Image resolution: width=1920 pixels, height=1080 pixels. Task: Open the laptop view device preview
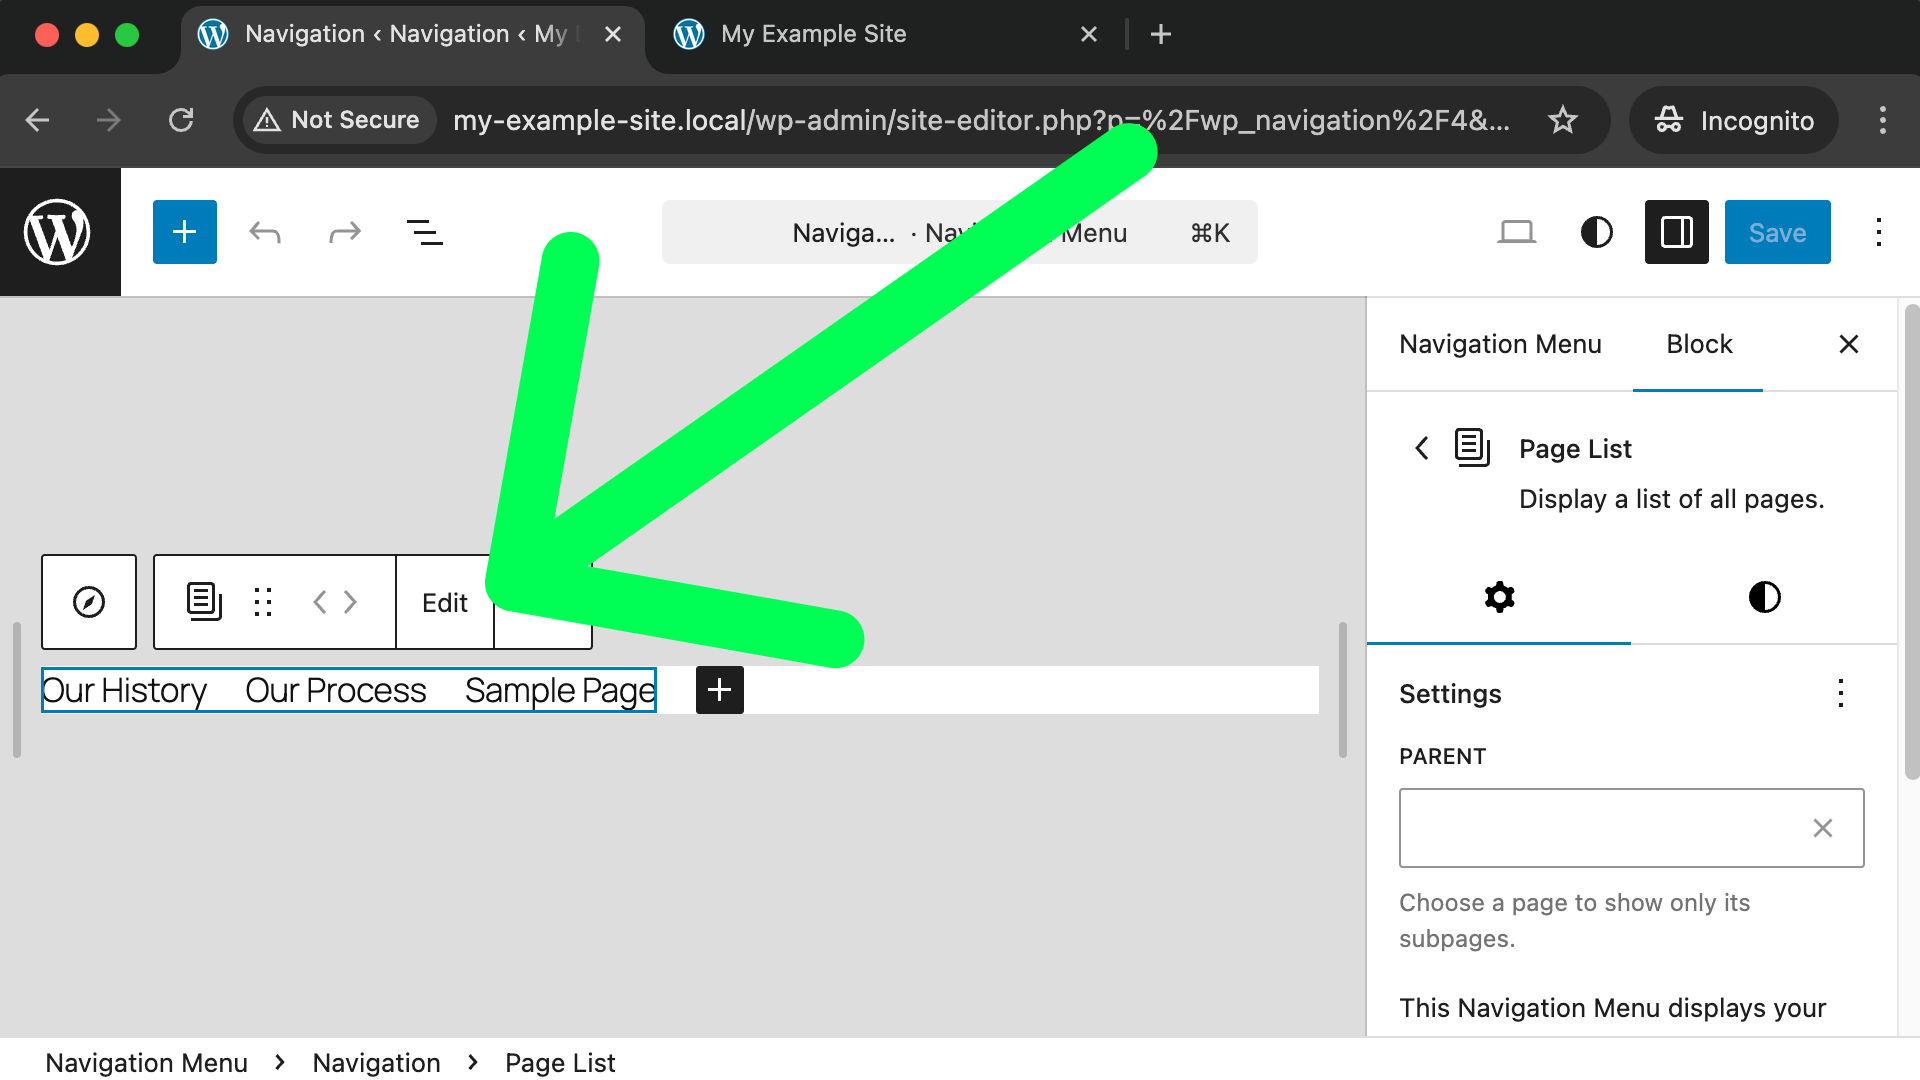tap(1516, 233)
